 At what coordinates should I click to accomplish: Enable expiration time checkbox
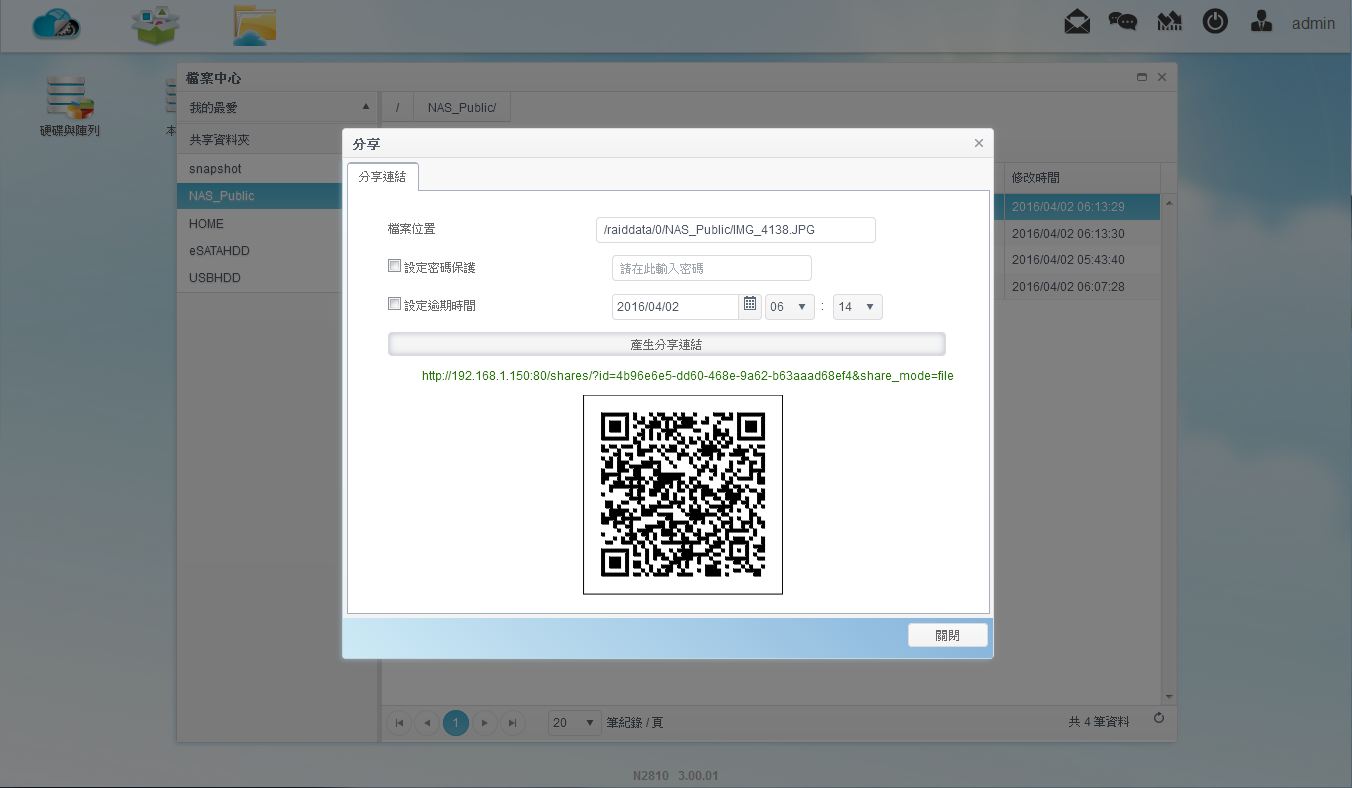coord(394,304)
